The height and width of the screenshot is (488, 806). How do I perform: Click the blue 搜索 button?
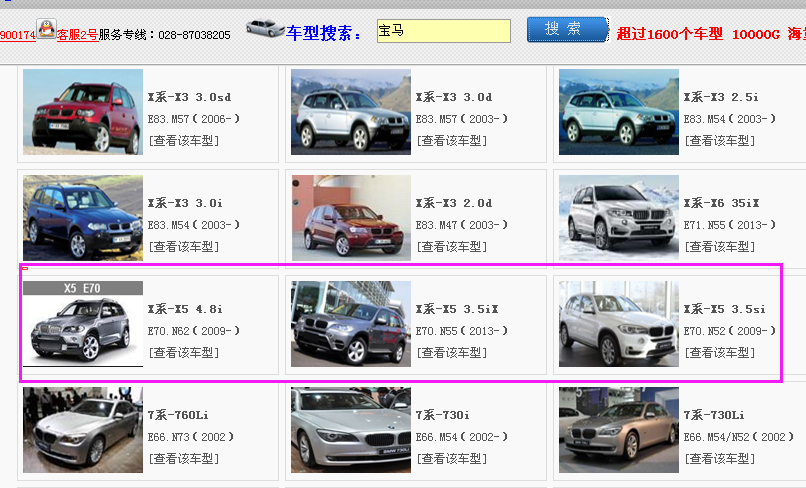[x=567, y=29]
